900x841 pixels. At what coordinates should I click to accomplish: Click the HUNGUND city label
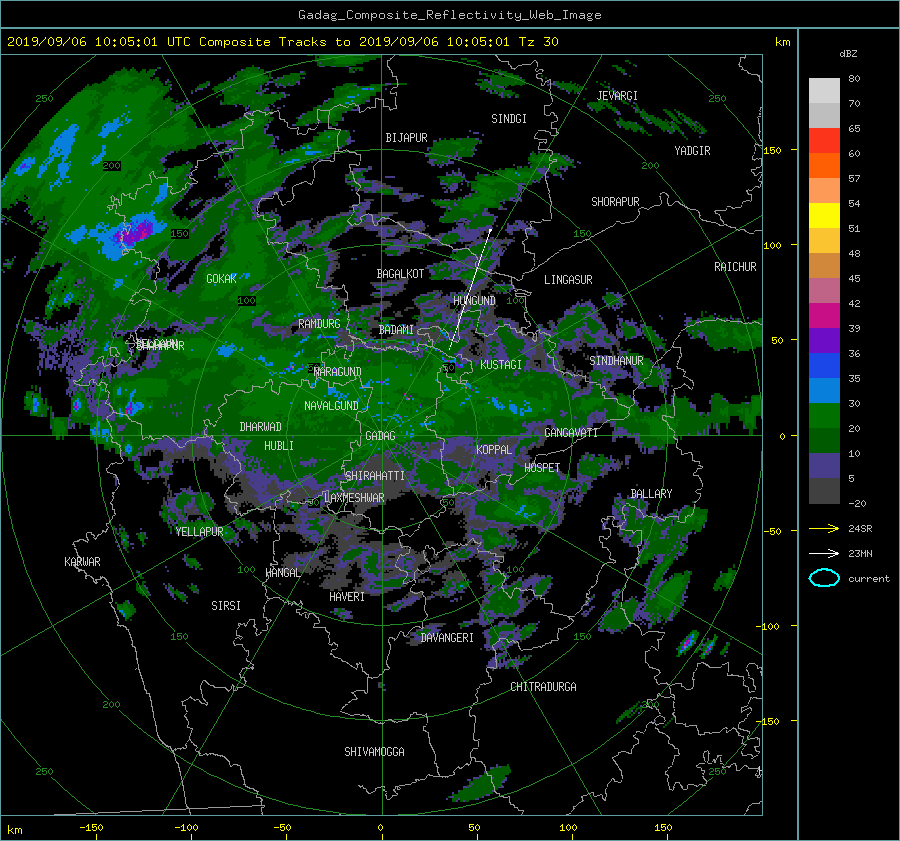[474, 300]
